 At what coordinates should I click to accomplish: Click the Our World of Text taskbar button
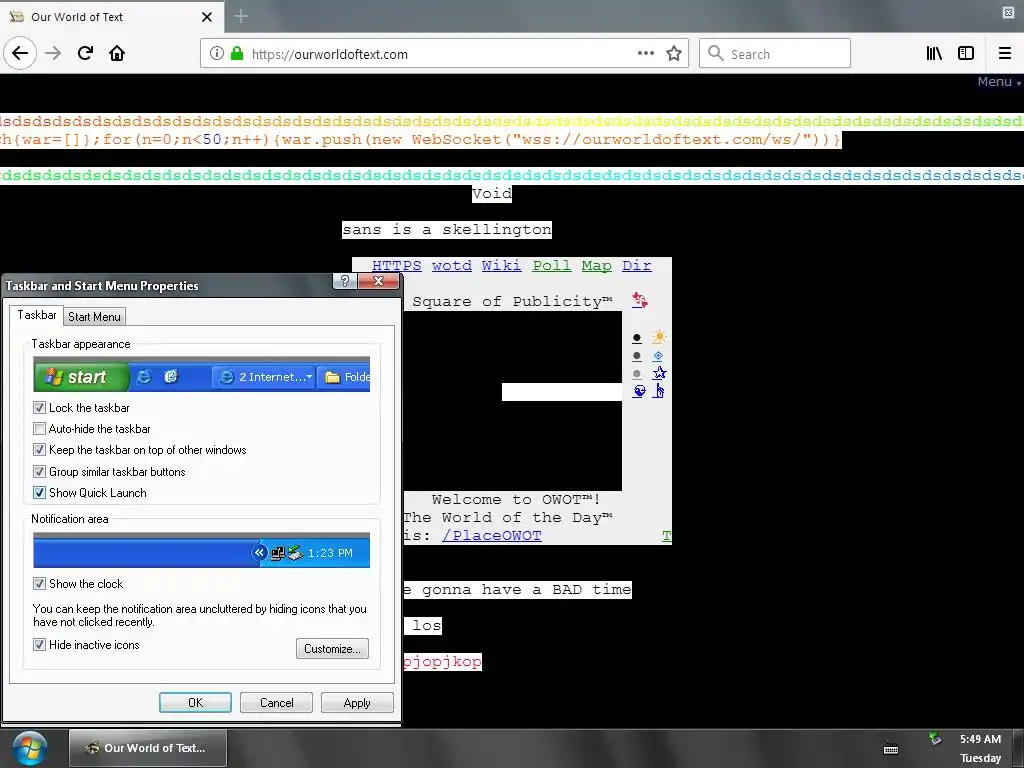[x=148, y=748]
